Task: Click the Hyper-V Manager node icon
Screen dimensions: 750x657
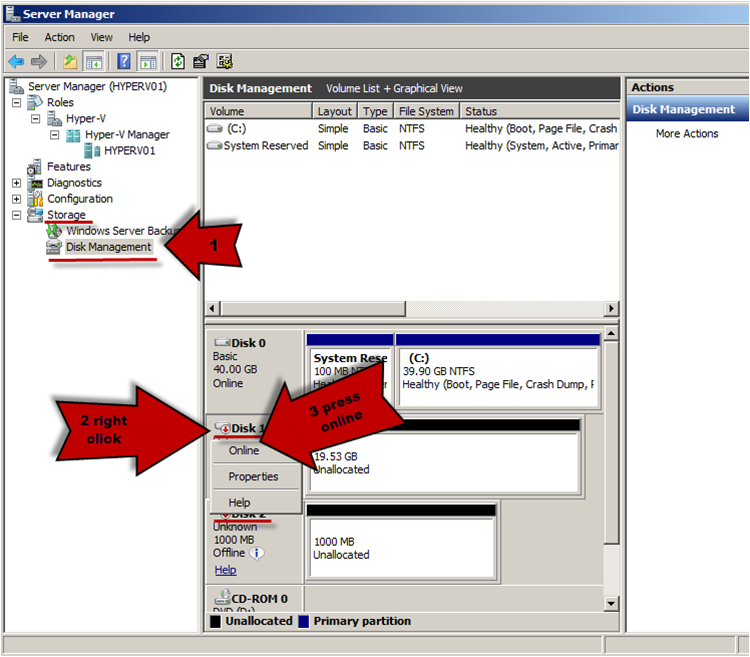Action: [73, 135]
